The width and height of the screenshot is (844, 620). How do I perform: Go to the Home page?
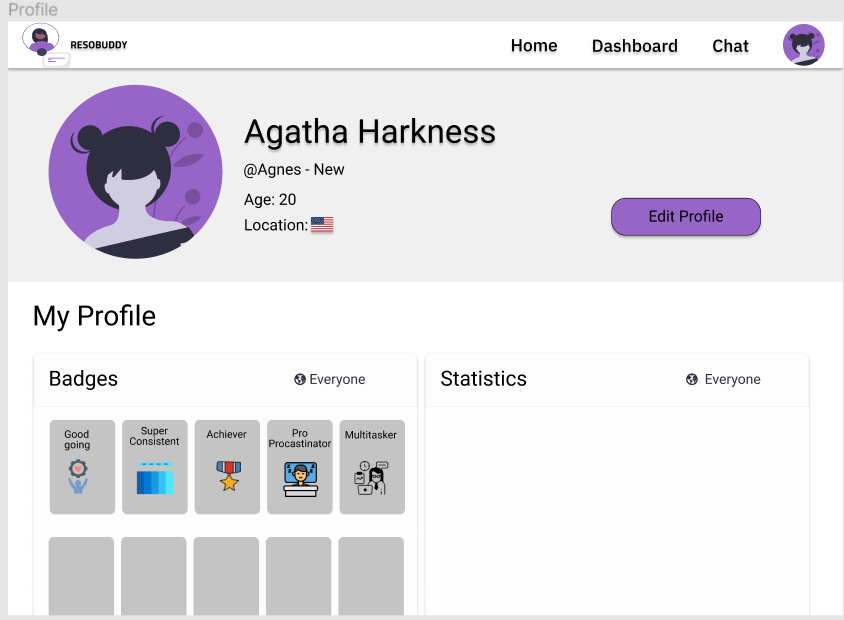tap(534, 46)
